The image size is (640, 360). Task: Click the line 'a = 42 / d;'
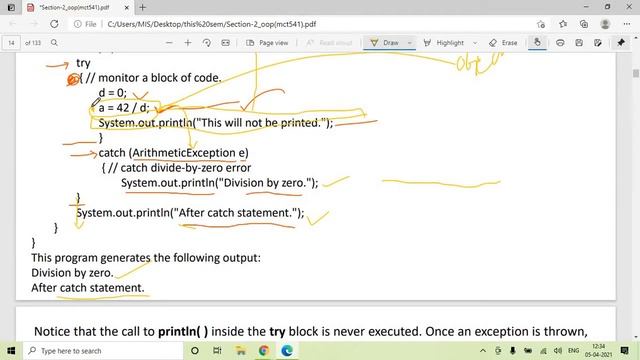click(x=124, y=108)
